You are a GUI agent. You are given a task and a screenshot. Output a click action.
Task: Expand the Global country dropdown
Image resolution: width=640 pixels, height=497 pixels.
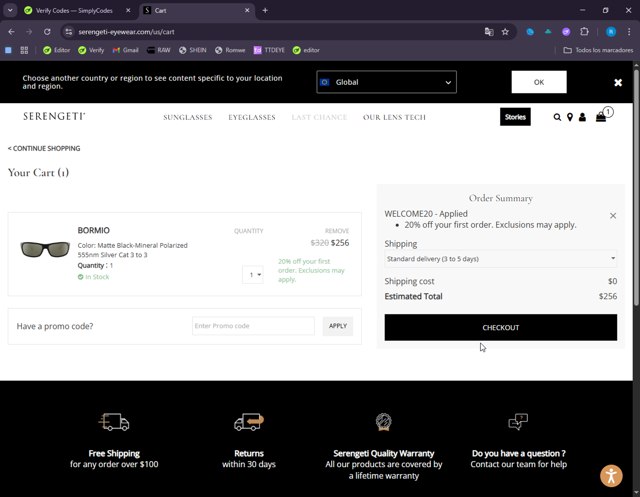coord(386,82)
